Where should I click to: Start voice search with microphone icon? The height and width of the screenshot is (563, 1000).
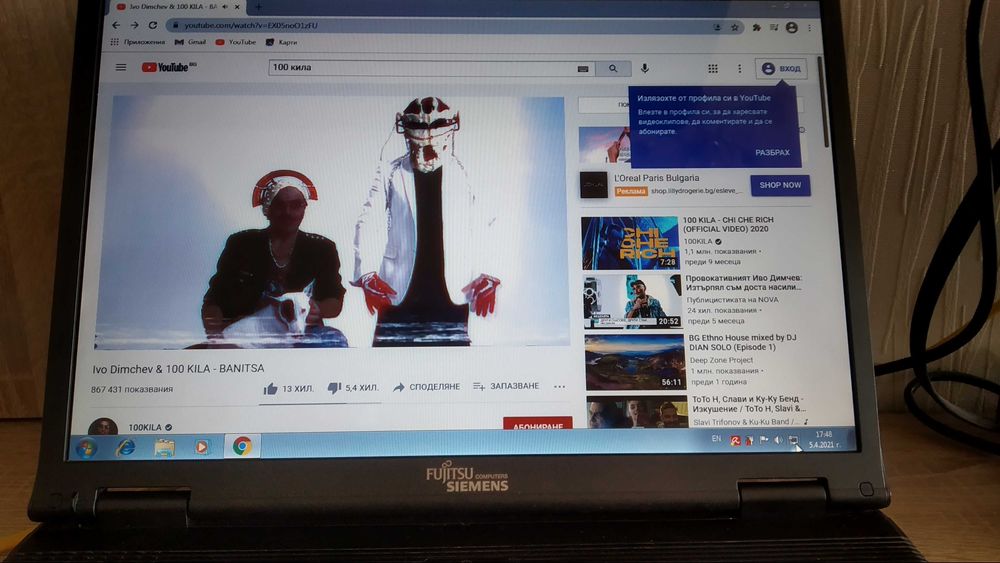pyautogui.click(x=645, y=68)
